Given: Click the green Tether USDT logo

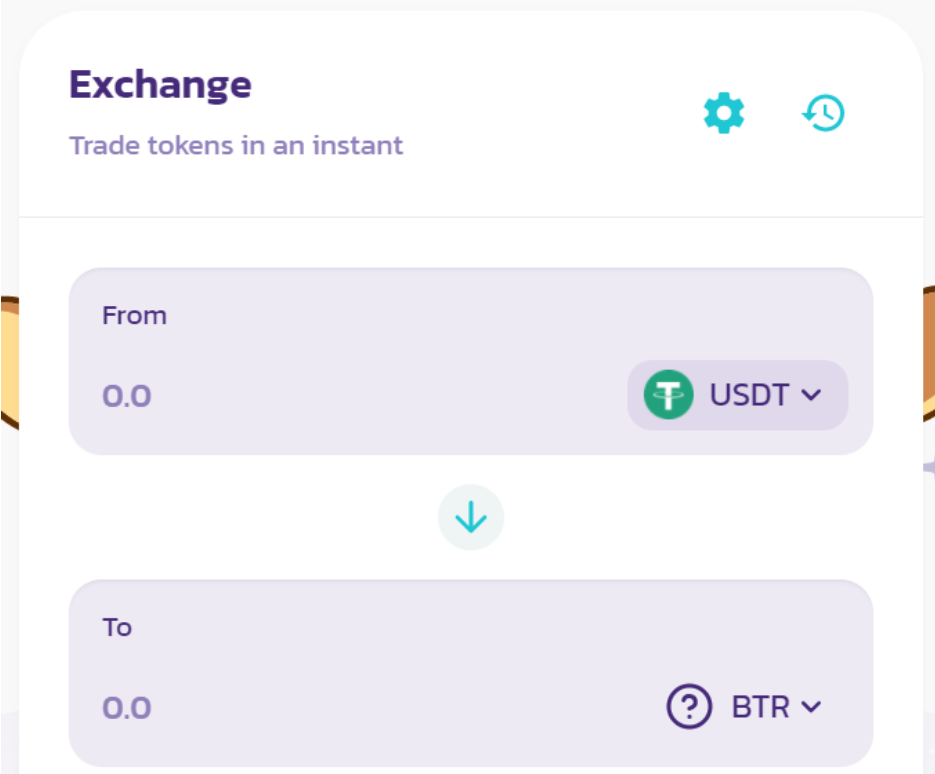Looking at the screenshot, I should point(668,395).
